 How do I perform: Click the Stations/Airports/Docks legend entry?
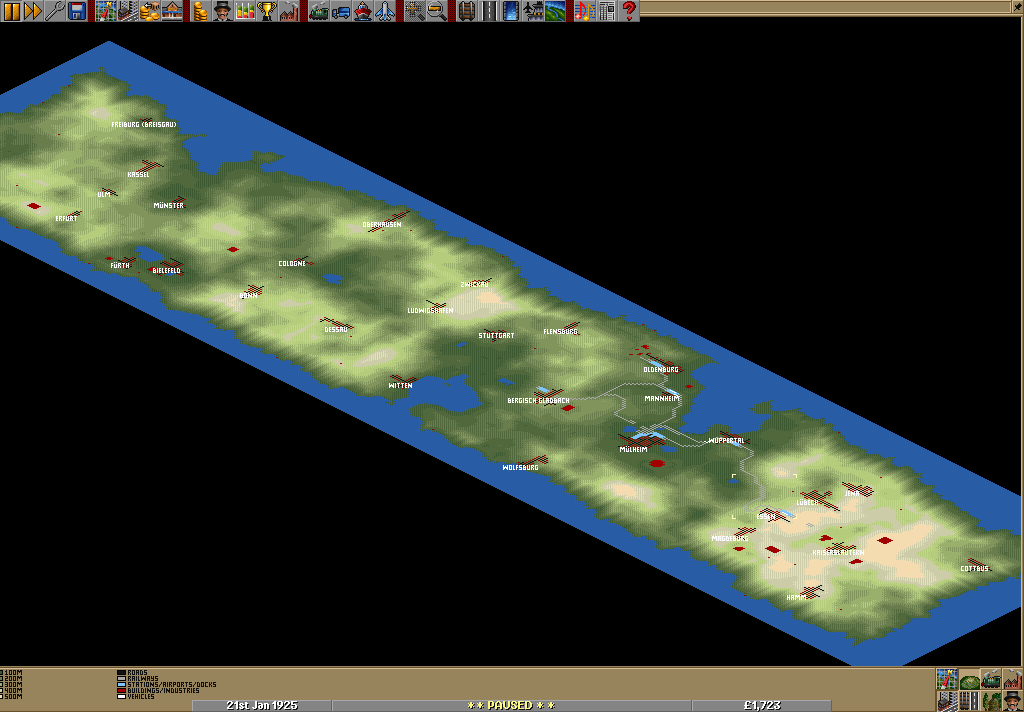click(167, 685)
